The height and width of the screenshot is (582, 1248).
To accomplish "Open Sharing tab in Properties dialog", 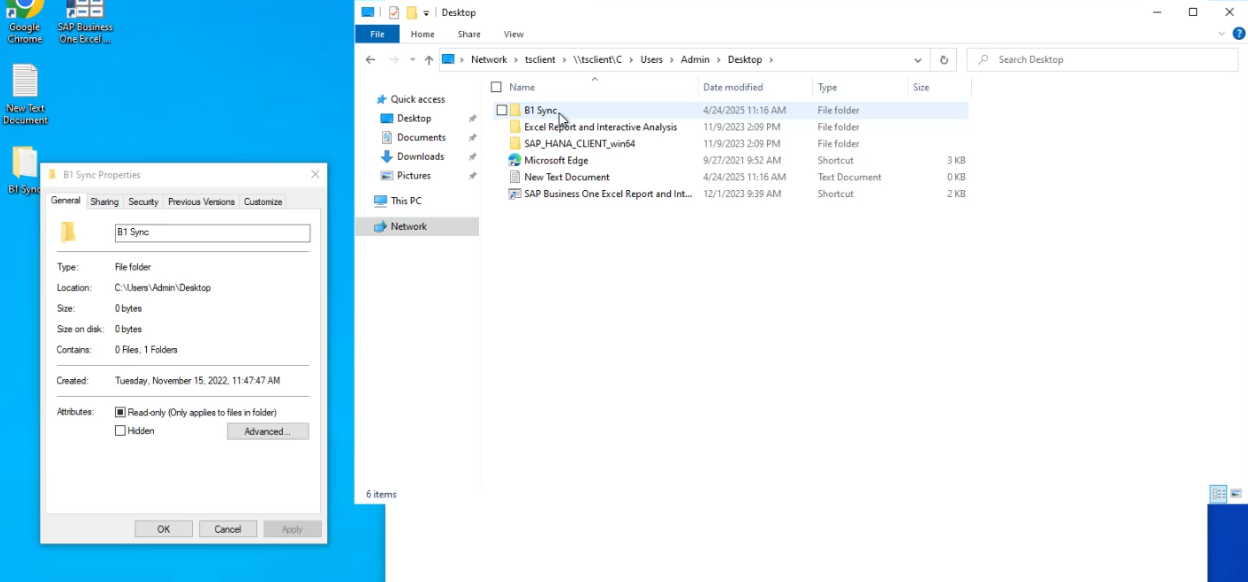I will click(x=104, y=202).
